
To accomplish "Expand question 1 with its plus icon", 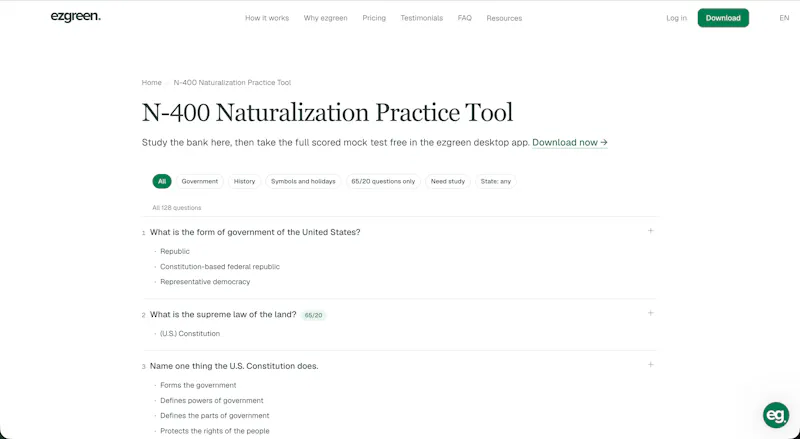I will pos(651,231).
